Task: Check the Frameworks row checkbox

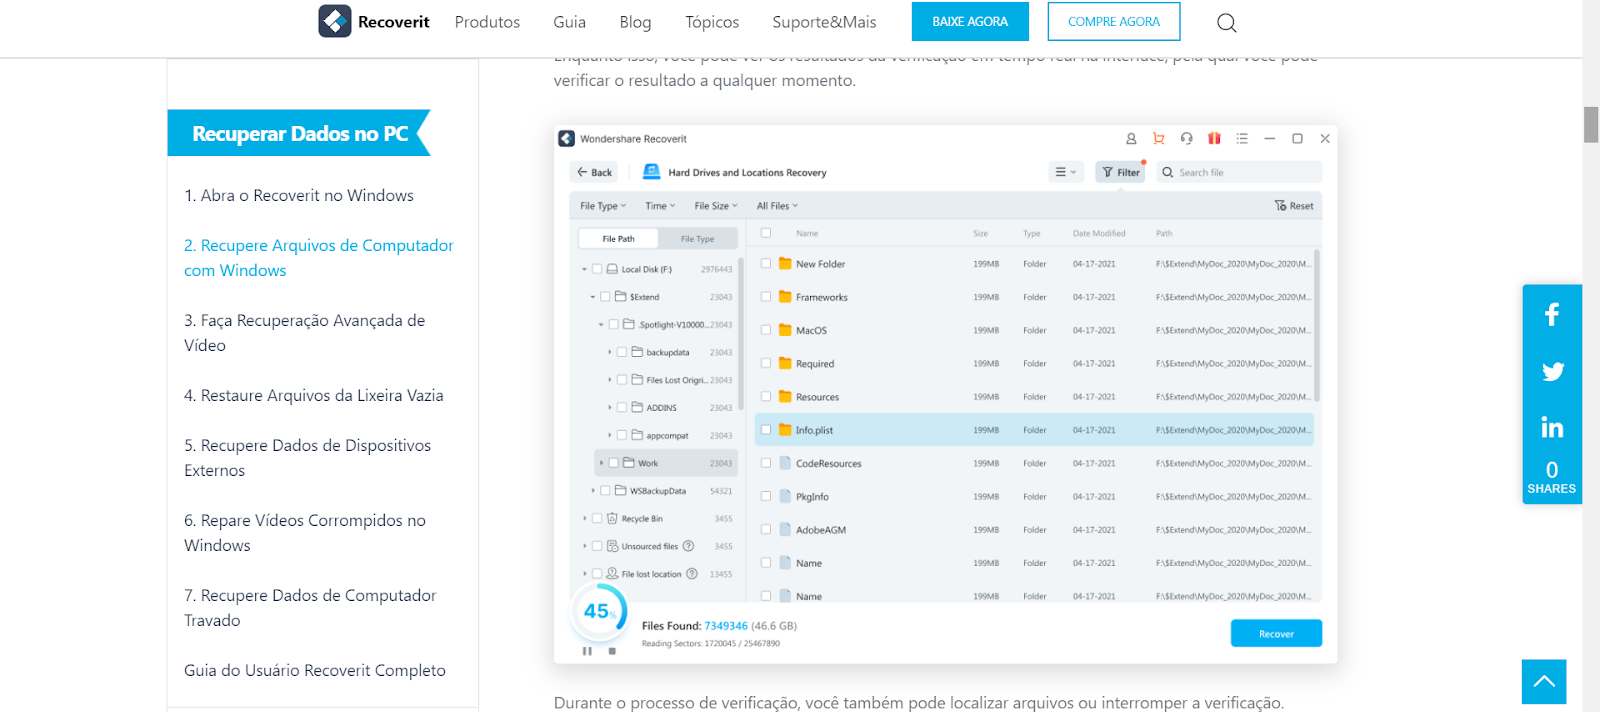Action: click(766, 297)
